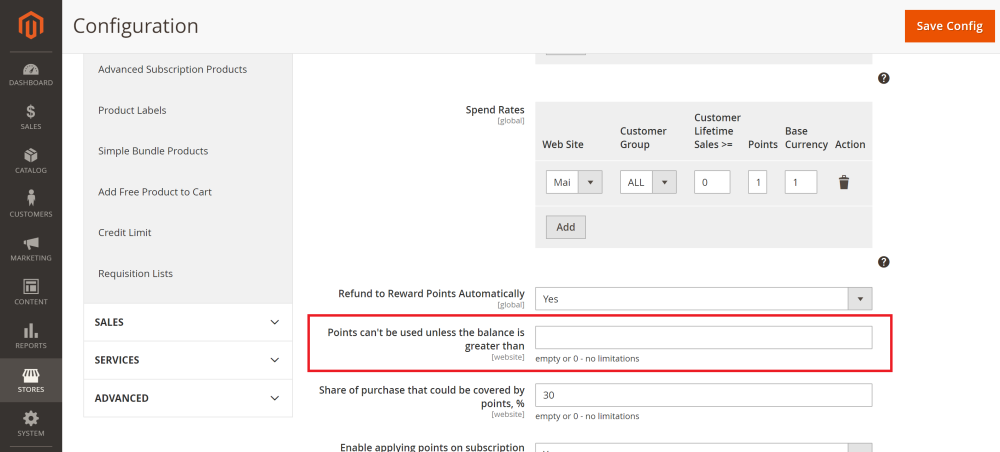
Task: Open the Customer Group dropdown showing ALL
Action: coord(648,182)
